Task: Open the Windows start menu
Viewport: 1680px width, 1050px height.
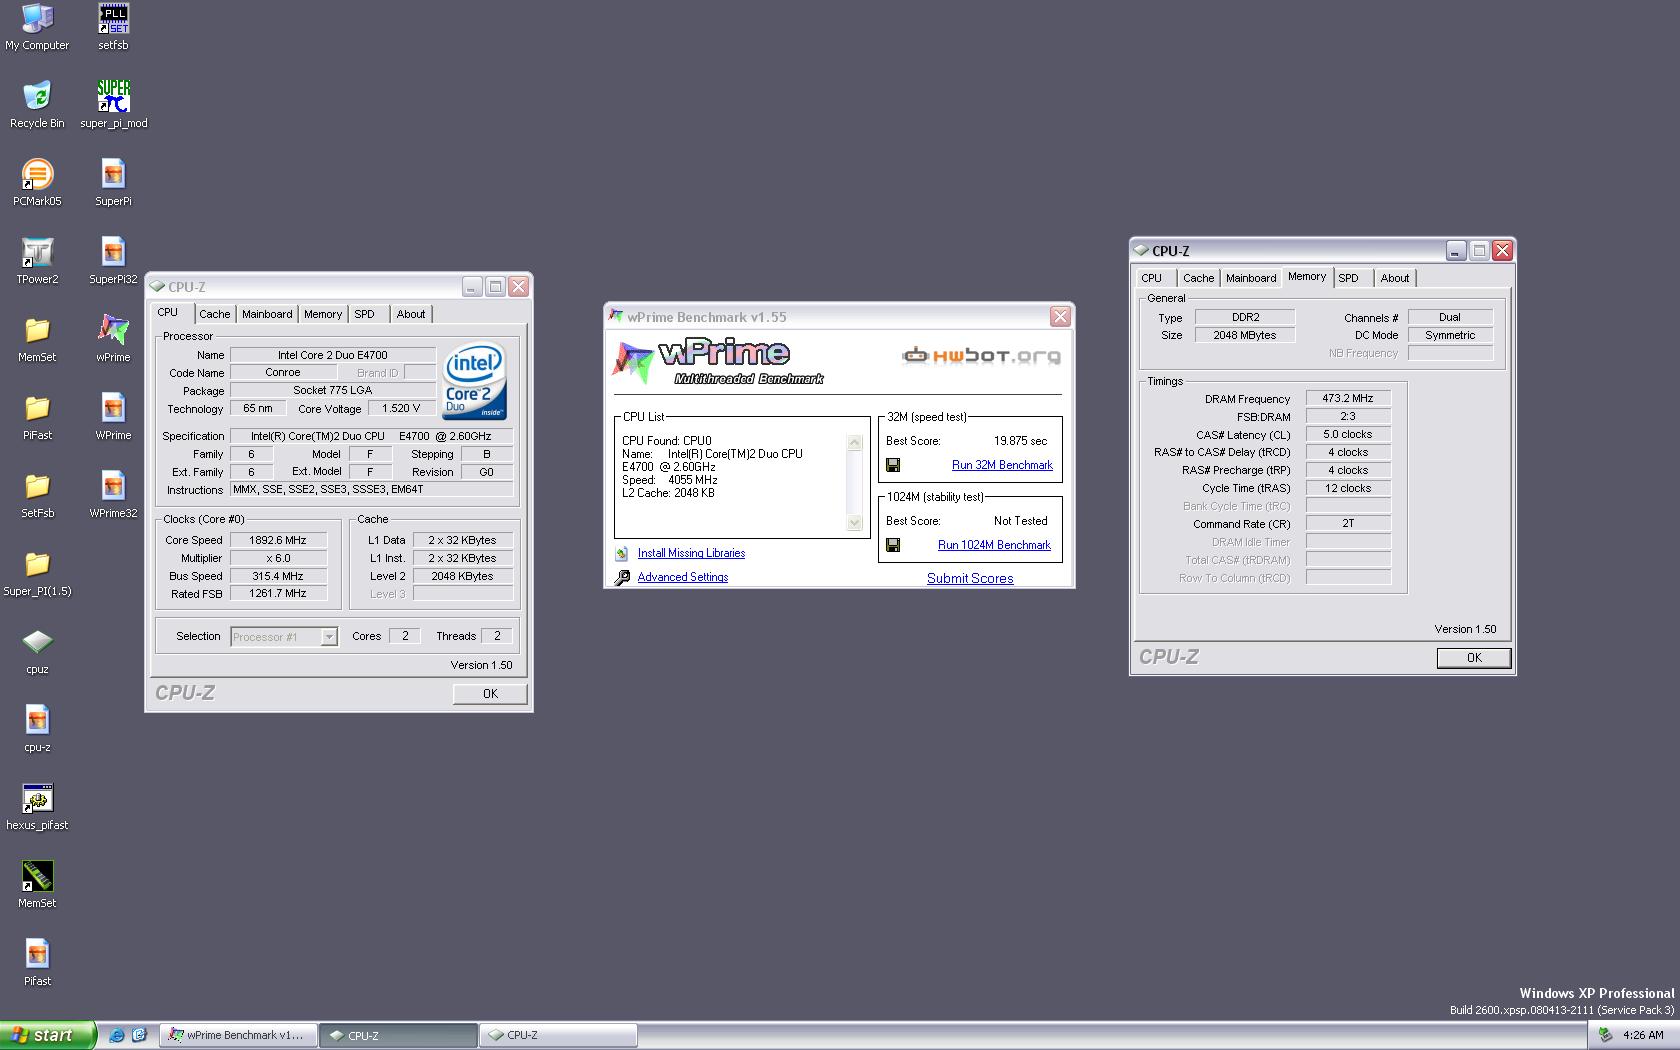Action: click(x=48, y=1035)
